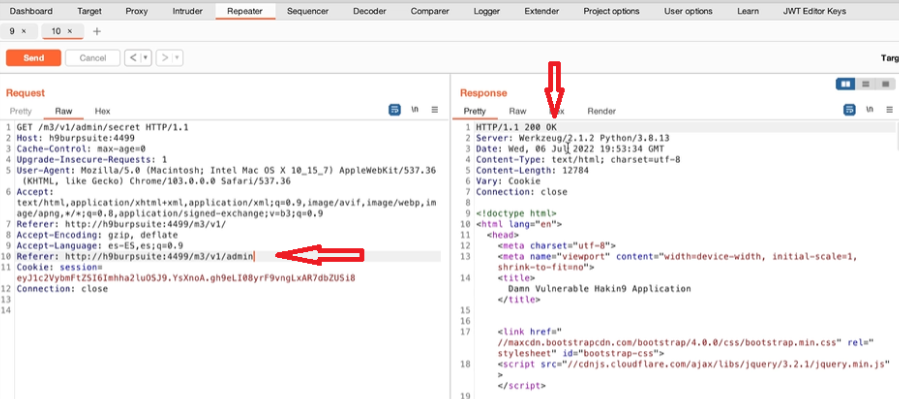Click the HTTP/1.1 200 OK status line
899x399 pixels.
pyautogui.click(x=516, y=127)
